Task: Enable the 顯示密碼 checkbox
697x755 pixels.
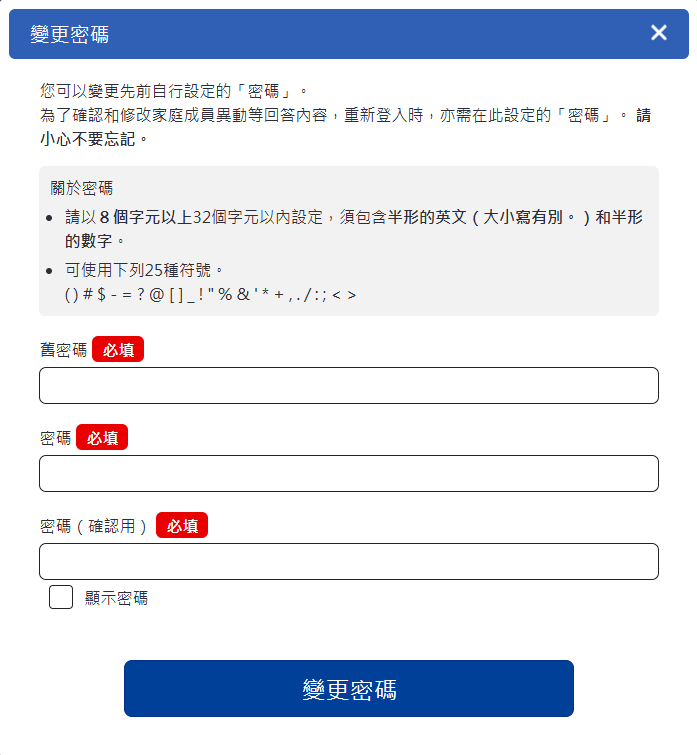Action: (x=61, y=598)
